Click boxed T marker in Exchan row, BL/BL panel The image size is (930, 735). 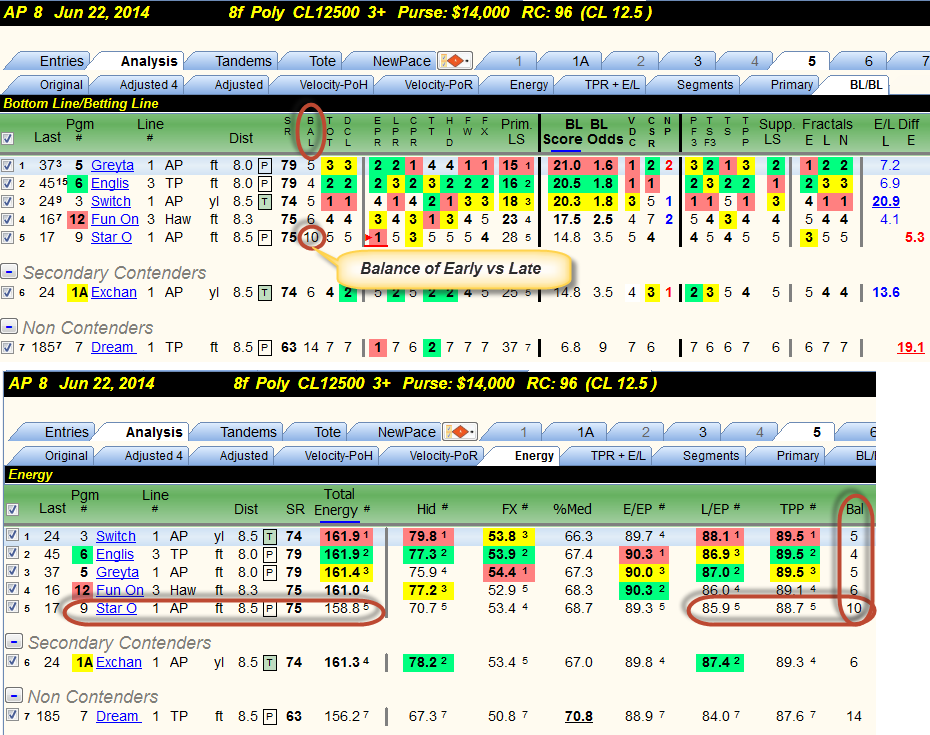click(265, 292)
